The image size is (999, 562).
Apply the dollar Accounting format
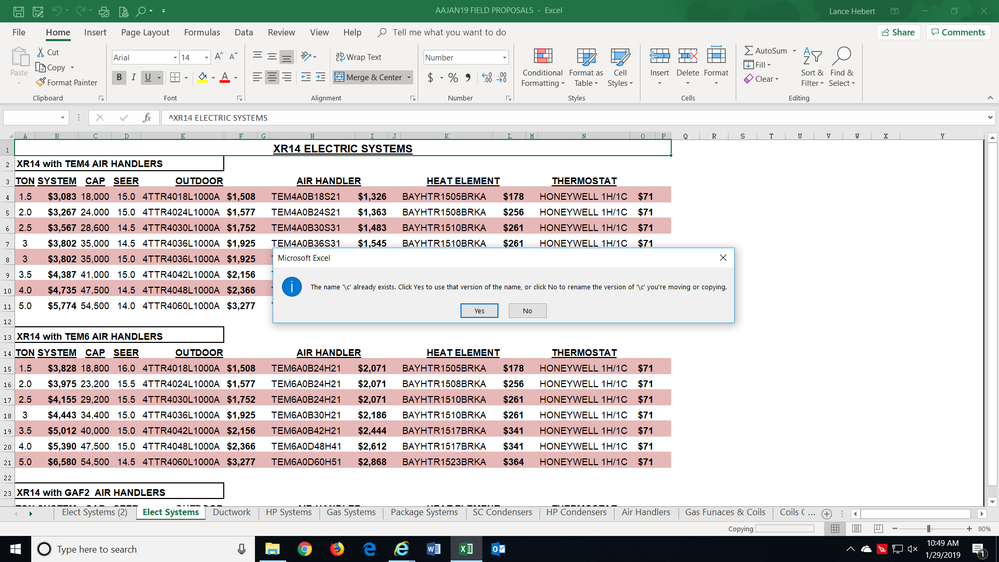[x=430, y=78]
